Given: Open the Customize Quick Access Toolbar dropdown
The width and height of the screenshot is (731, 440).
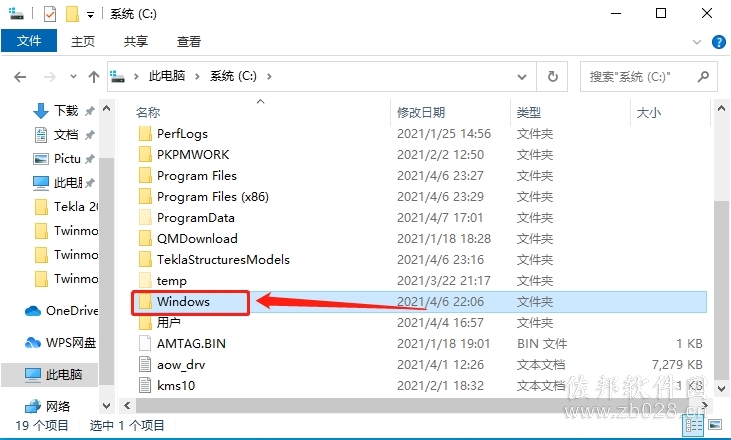Looking at the screenshot, I should 90,15.
